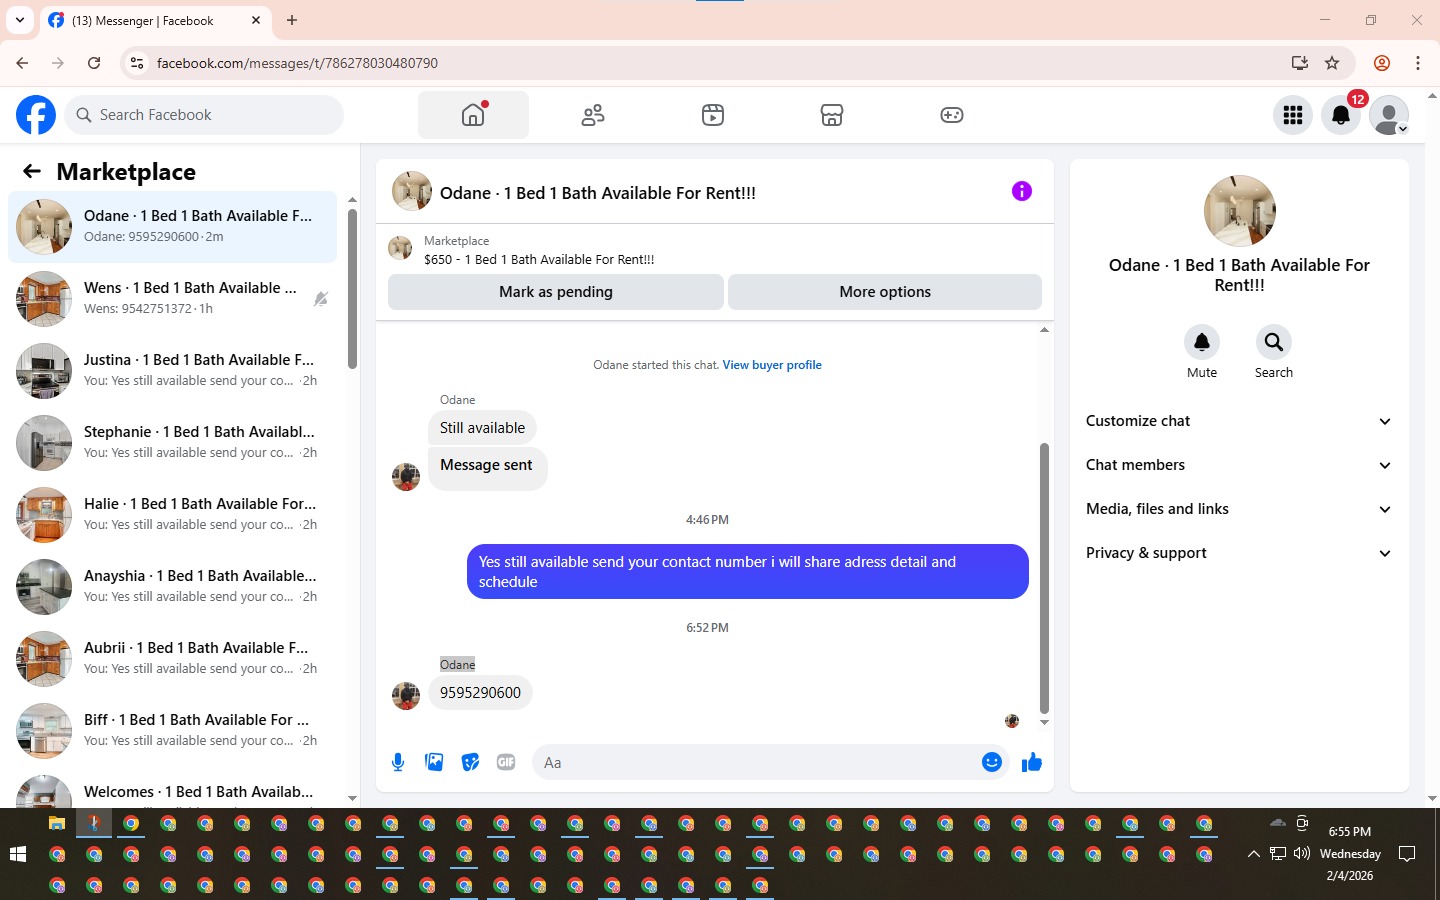The width and height of the screenshot is (1440, 900).
Task: Open Facebook home via the logo
Action: click(x=36, y=115)
